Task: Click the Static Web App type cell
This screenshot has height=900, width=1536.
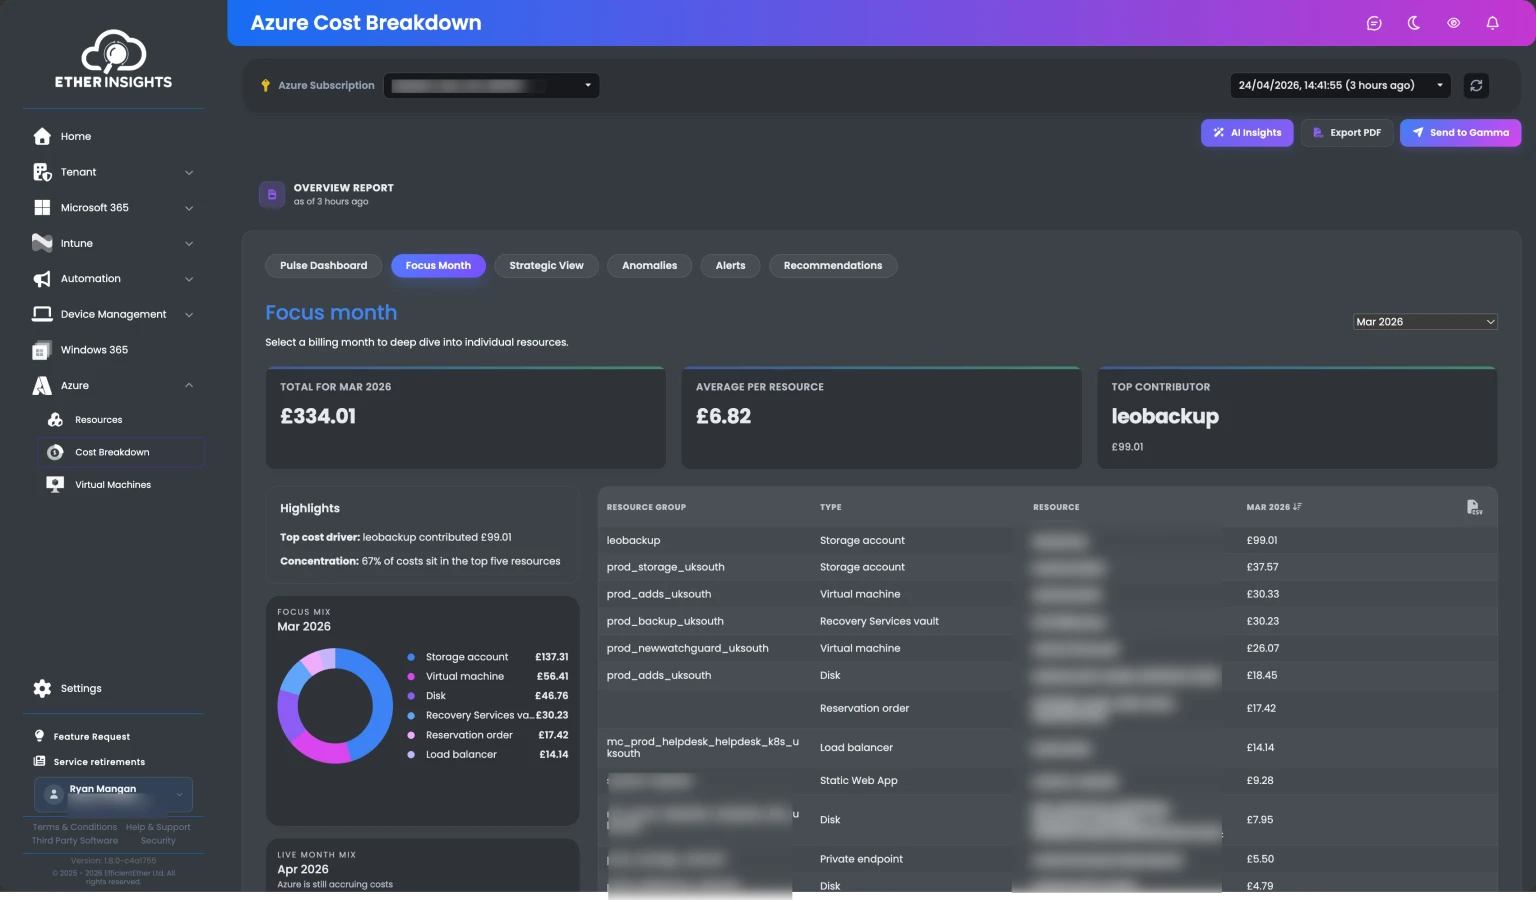Action: click(859, 781)
